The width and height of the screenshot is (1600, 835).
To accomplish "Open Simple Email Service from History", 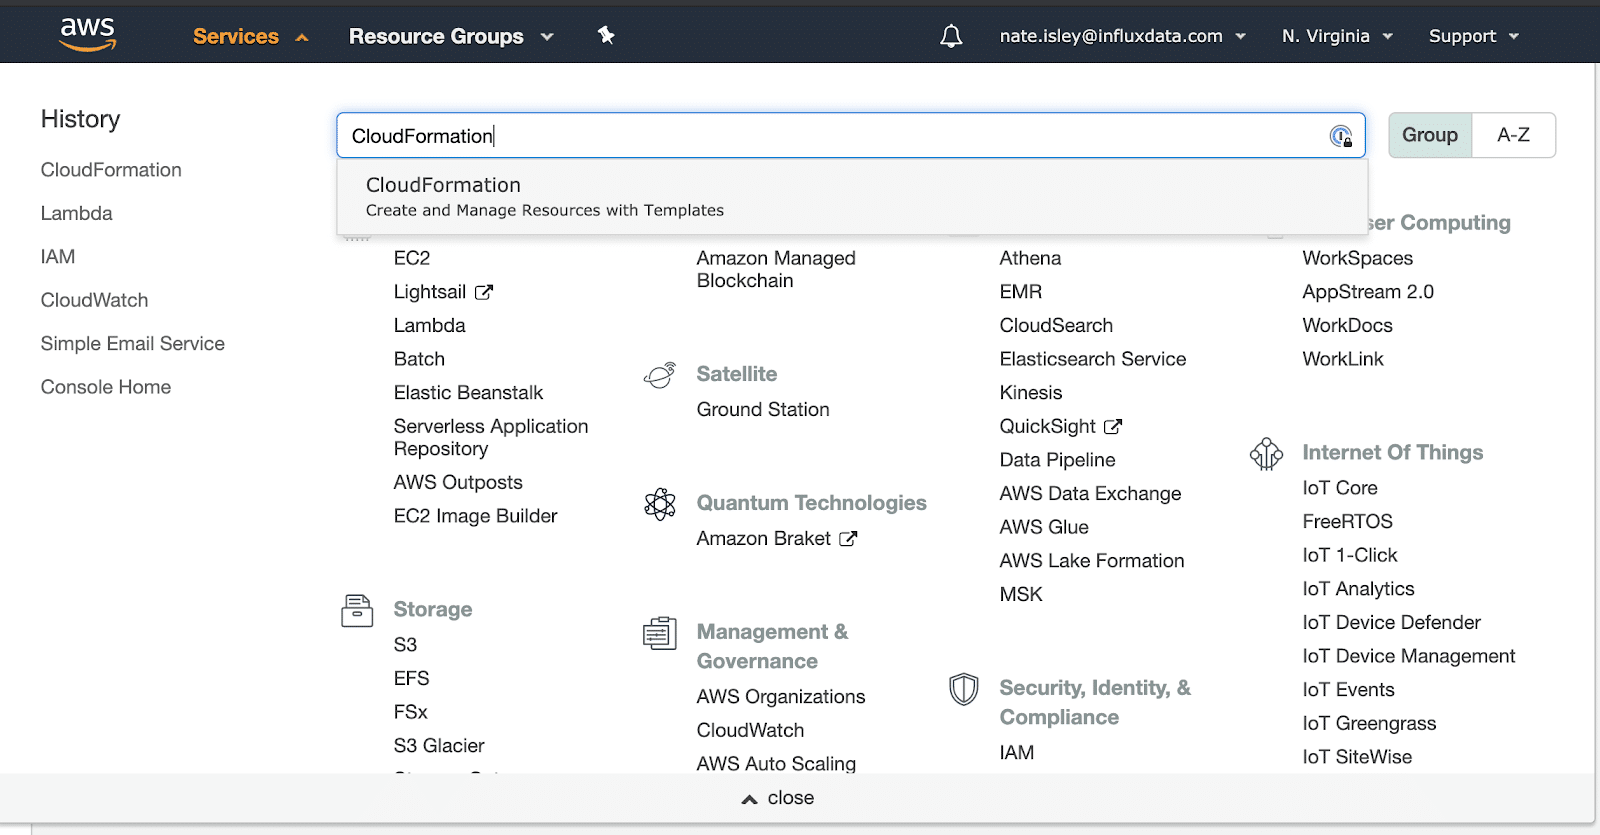I will coord(132,344).
